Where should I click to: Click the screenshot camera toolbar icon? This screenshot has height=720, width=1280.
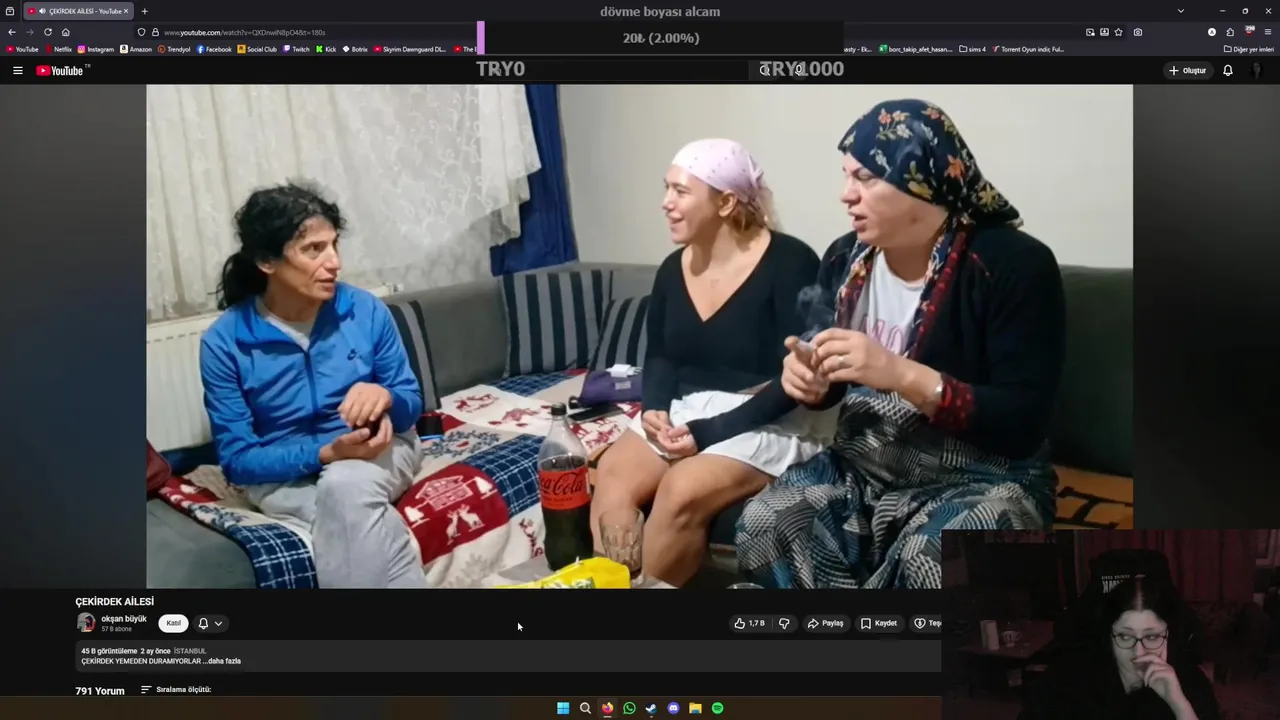pyautogui.click(x=1138, y=32)
